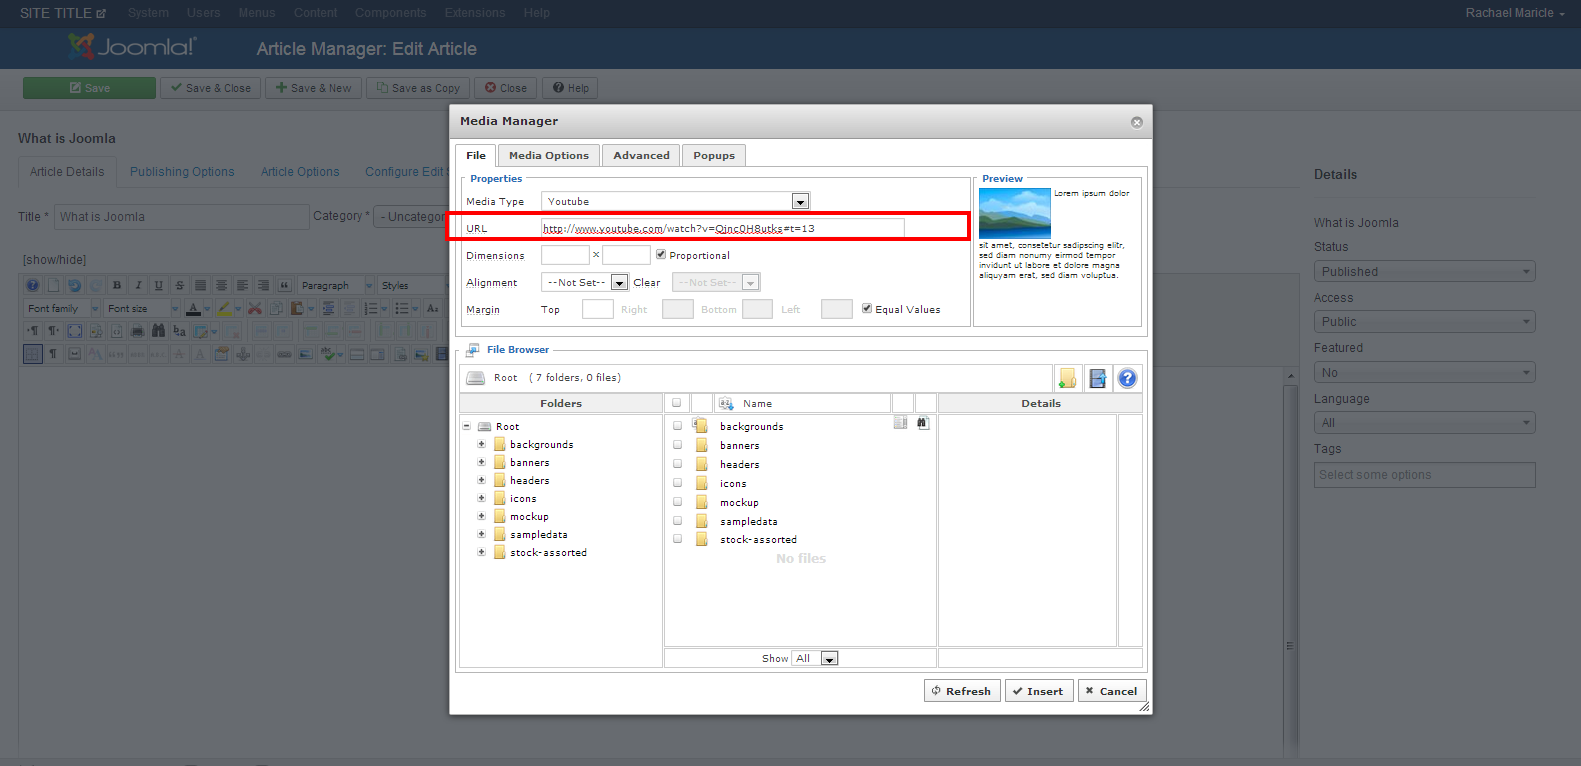Switch to the Advanced tab
The height and width of the screenshot is (766, 1581).
[x=641, y=155]
